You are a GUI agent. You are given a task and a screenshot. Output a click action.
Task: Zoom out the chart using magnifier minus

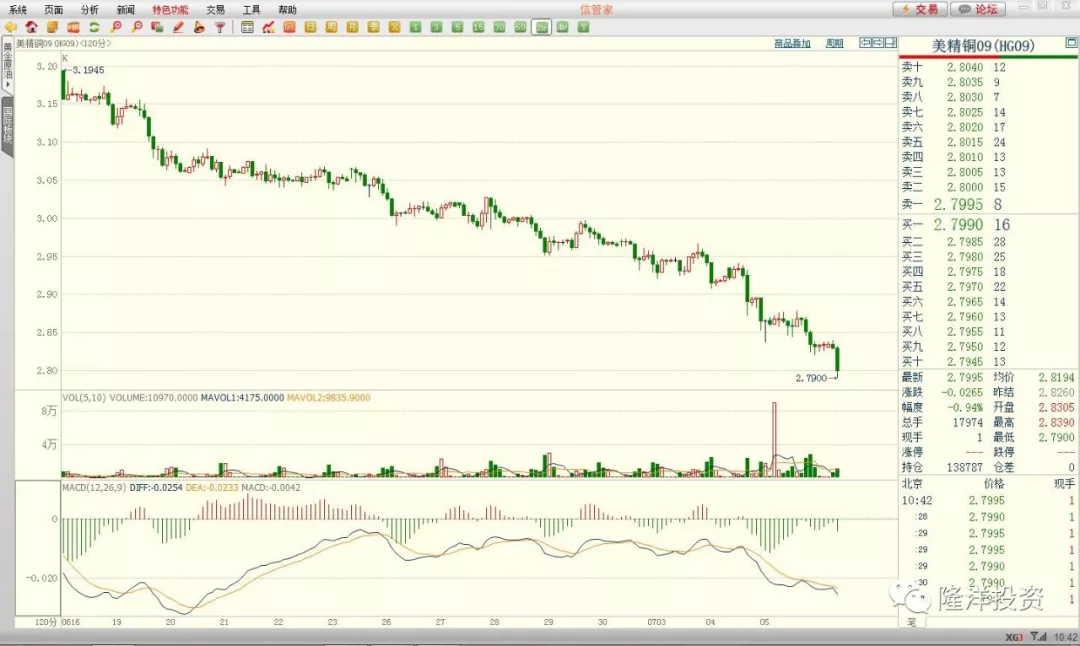click(x=137, y=27)
